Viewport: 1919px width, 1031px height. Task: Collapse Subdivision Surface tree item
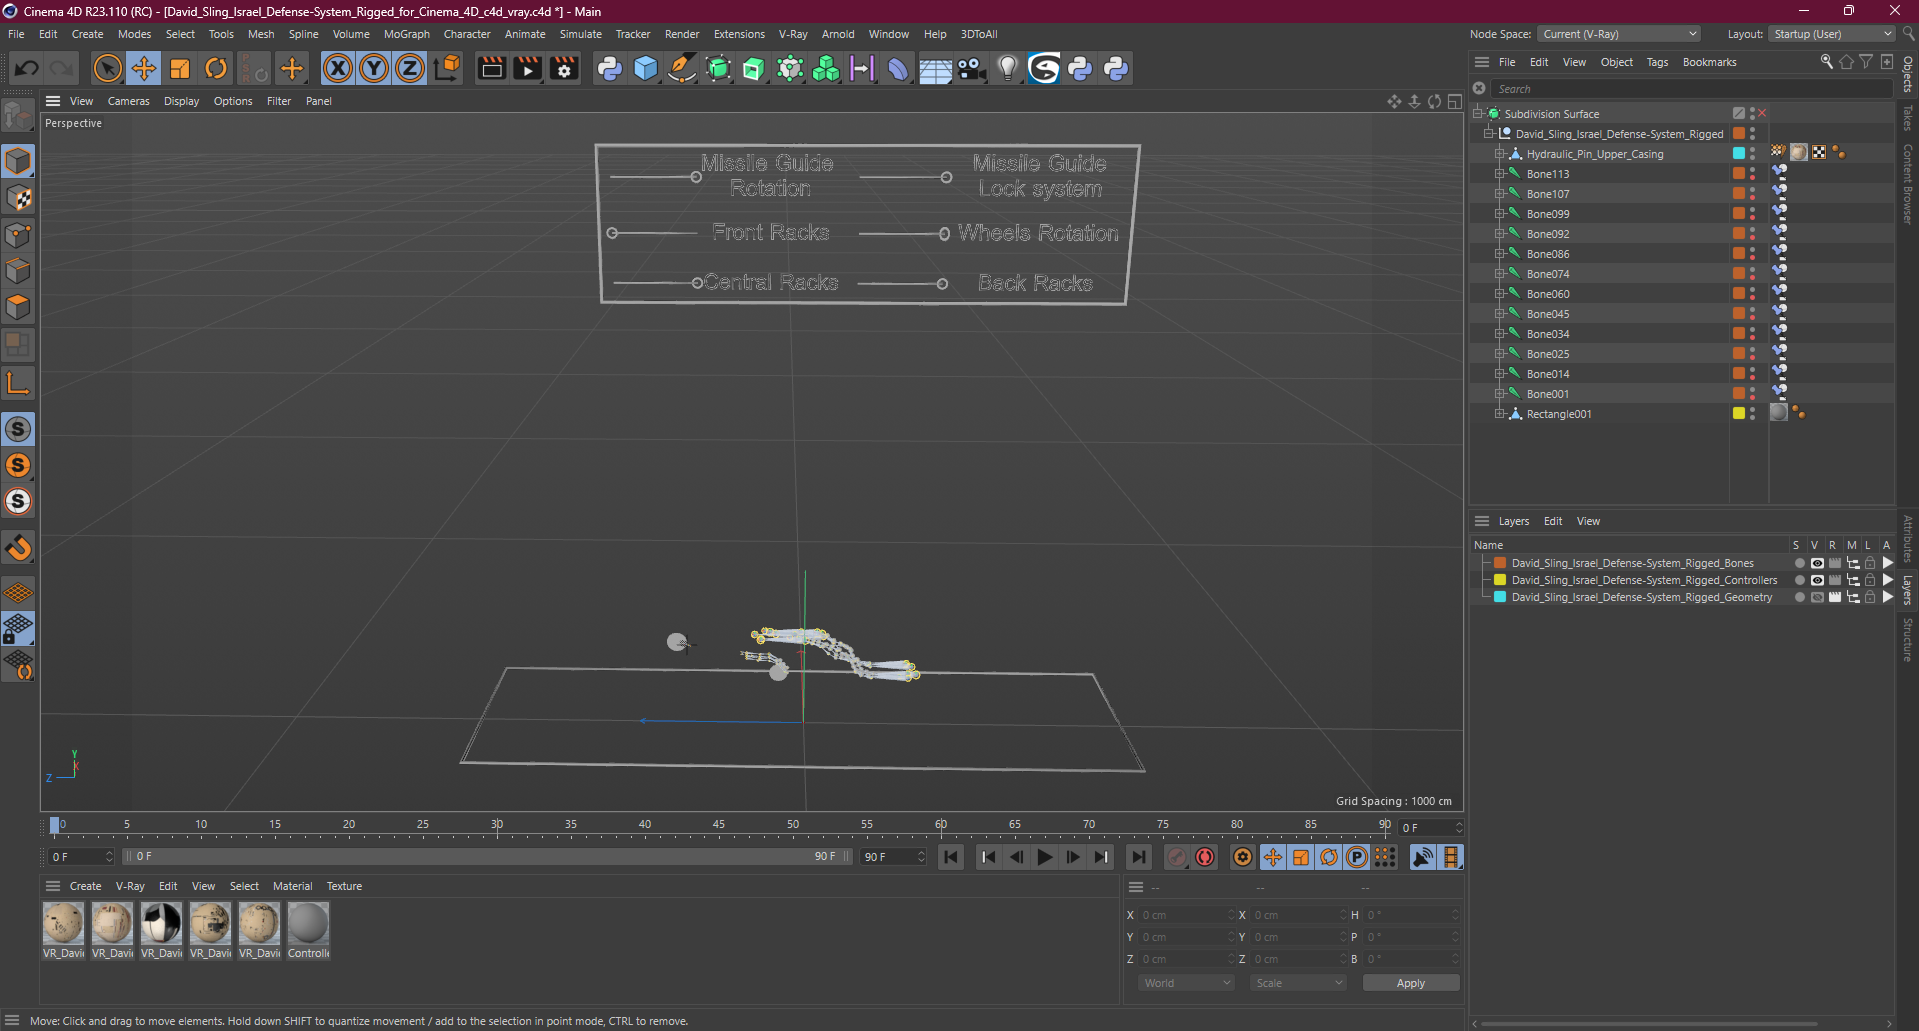1477,113
